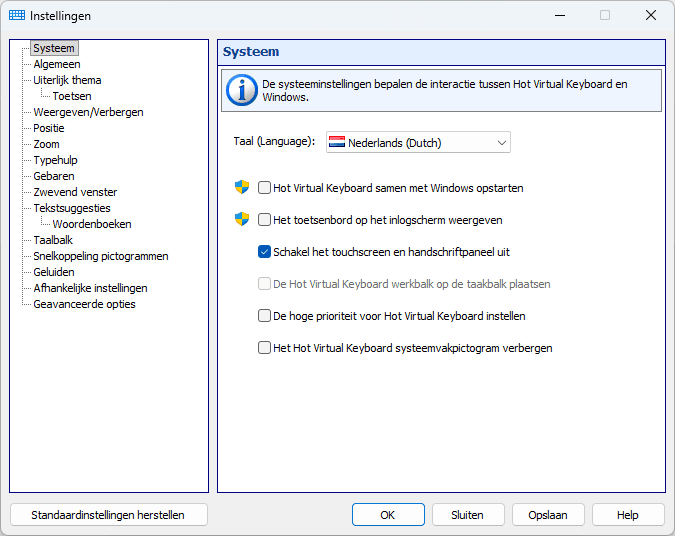Select Typehulp in the tree
Viewport: 675px width, 536px height.
pos(56,160)
